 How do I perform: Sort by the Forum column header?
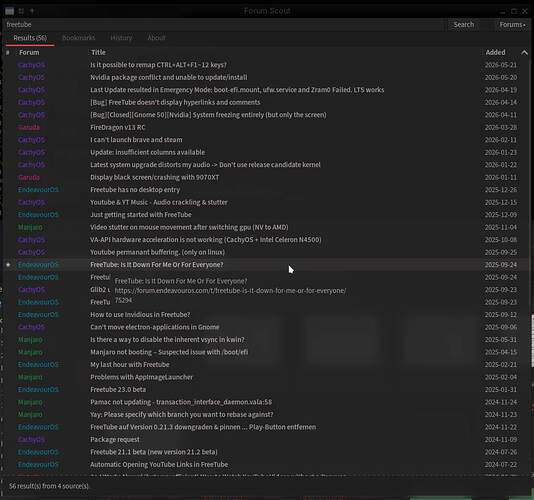[29, 52]
